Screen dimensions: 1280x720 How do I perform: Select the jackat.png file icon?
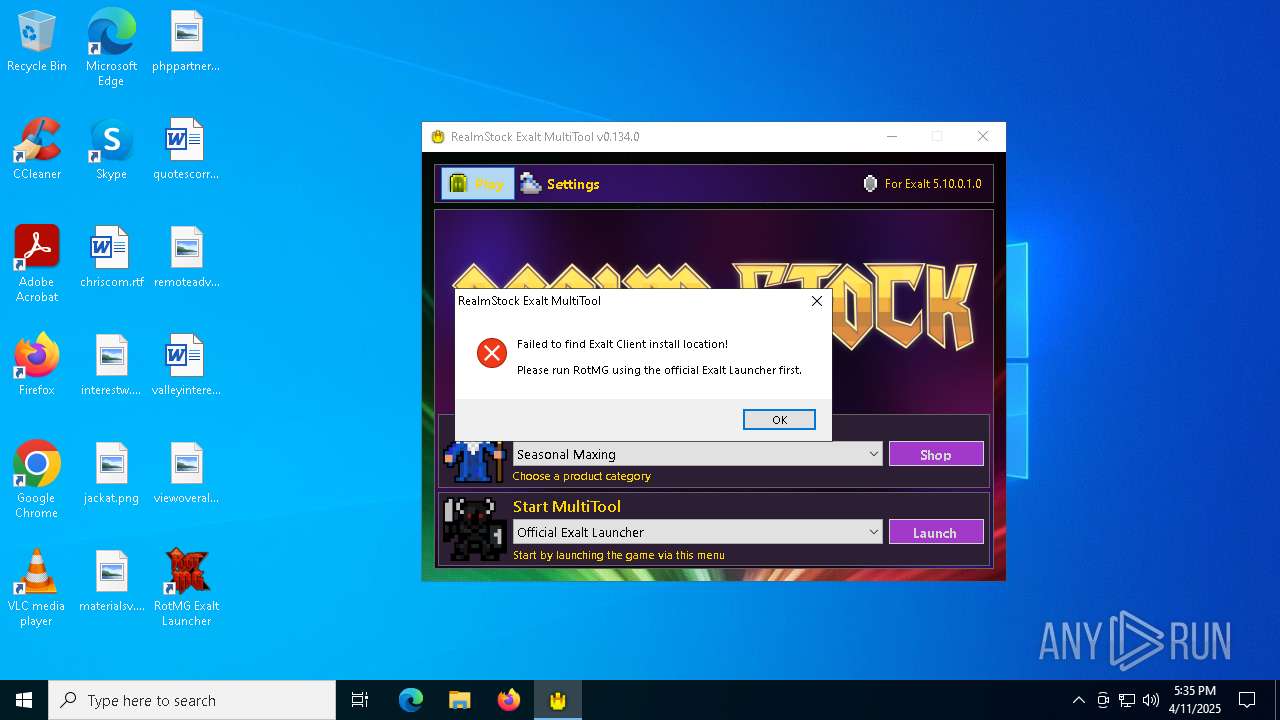[x=111, y=474]
